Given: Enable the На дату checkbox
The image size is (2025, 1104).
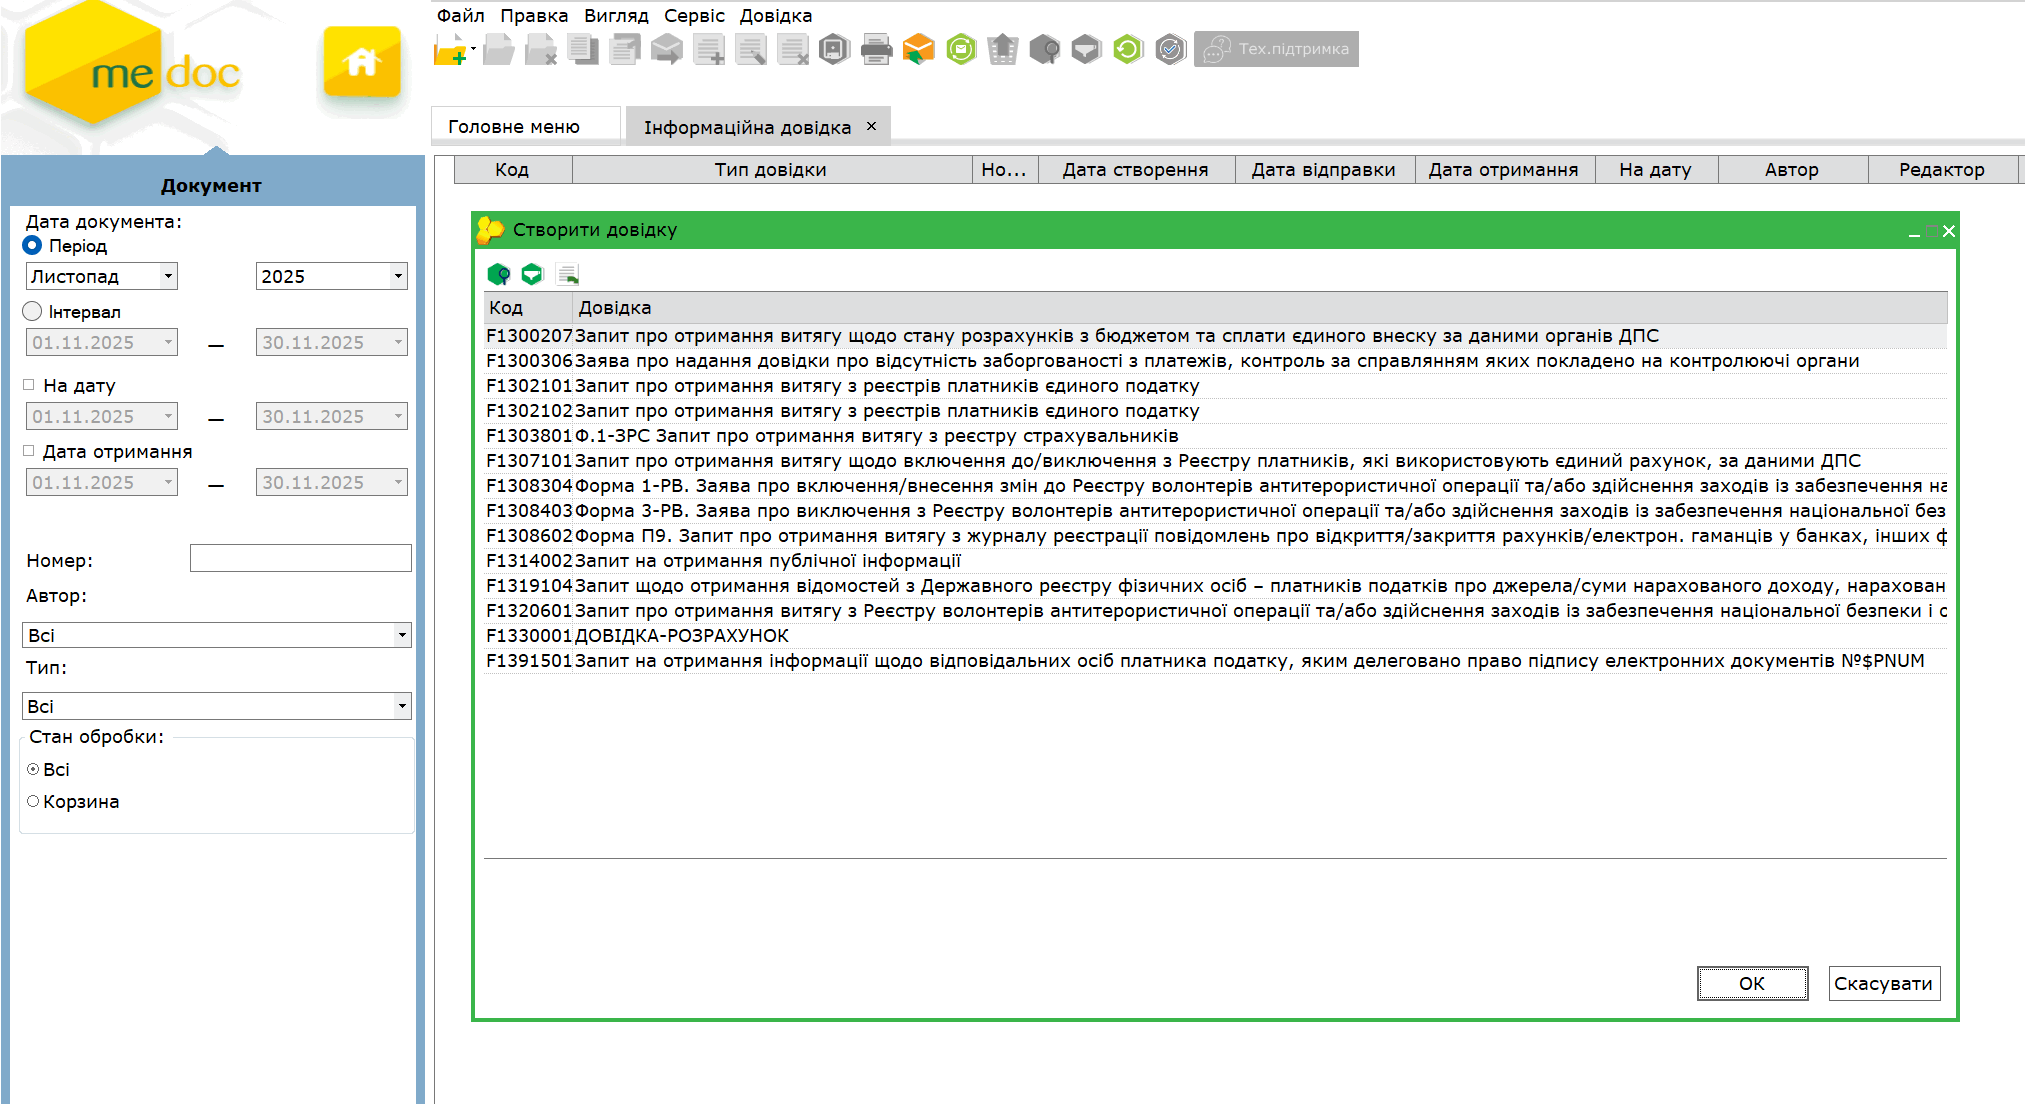Looking at the screenshot, I should [x=29, y=385].
